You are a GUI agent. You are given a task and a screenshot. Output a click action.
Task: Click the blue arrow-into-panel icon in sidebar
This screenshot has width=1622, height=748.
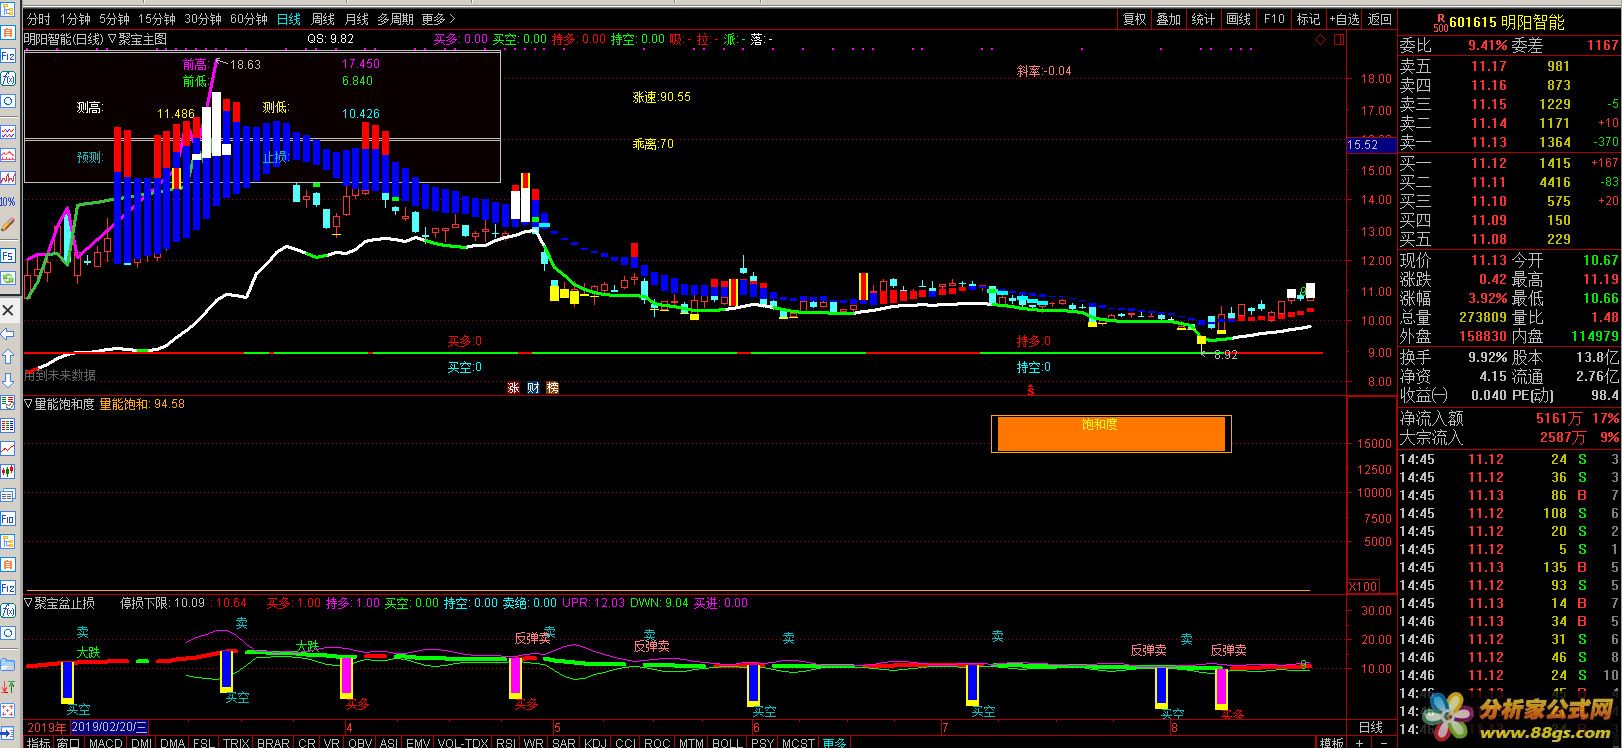[x=8, y=732]
